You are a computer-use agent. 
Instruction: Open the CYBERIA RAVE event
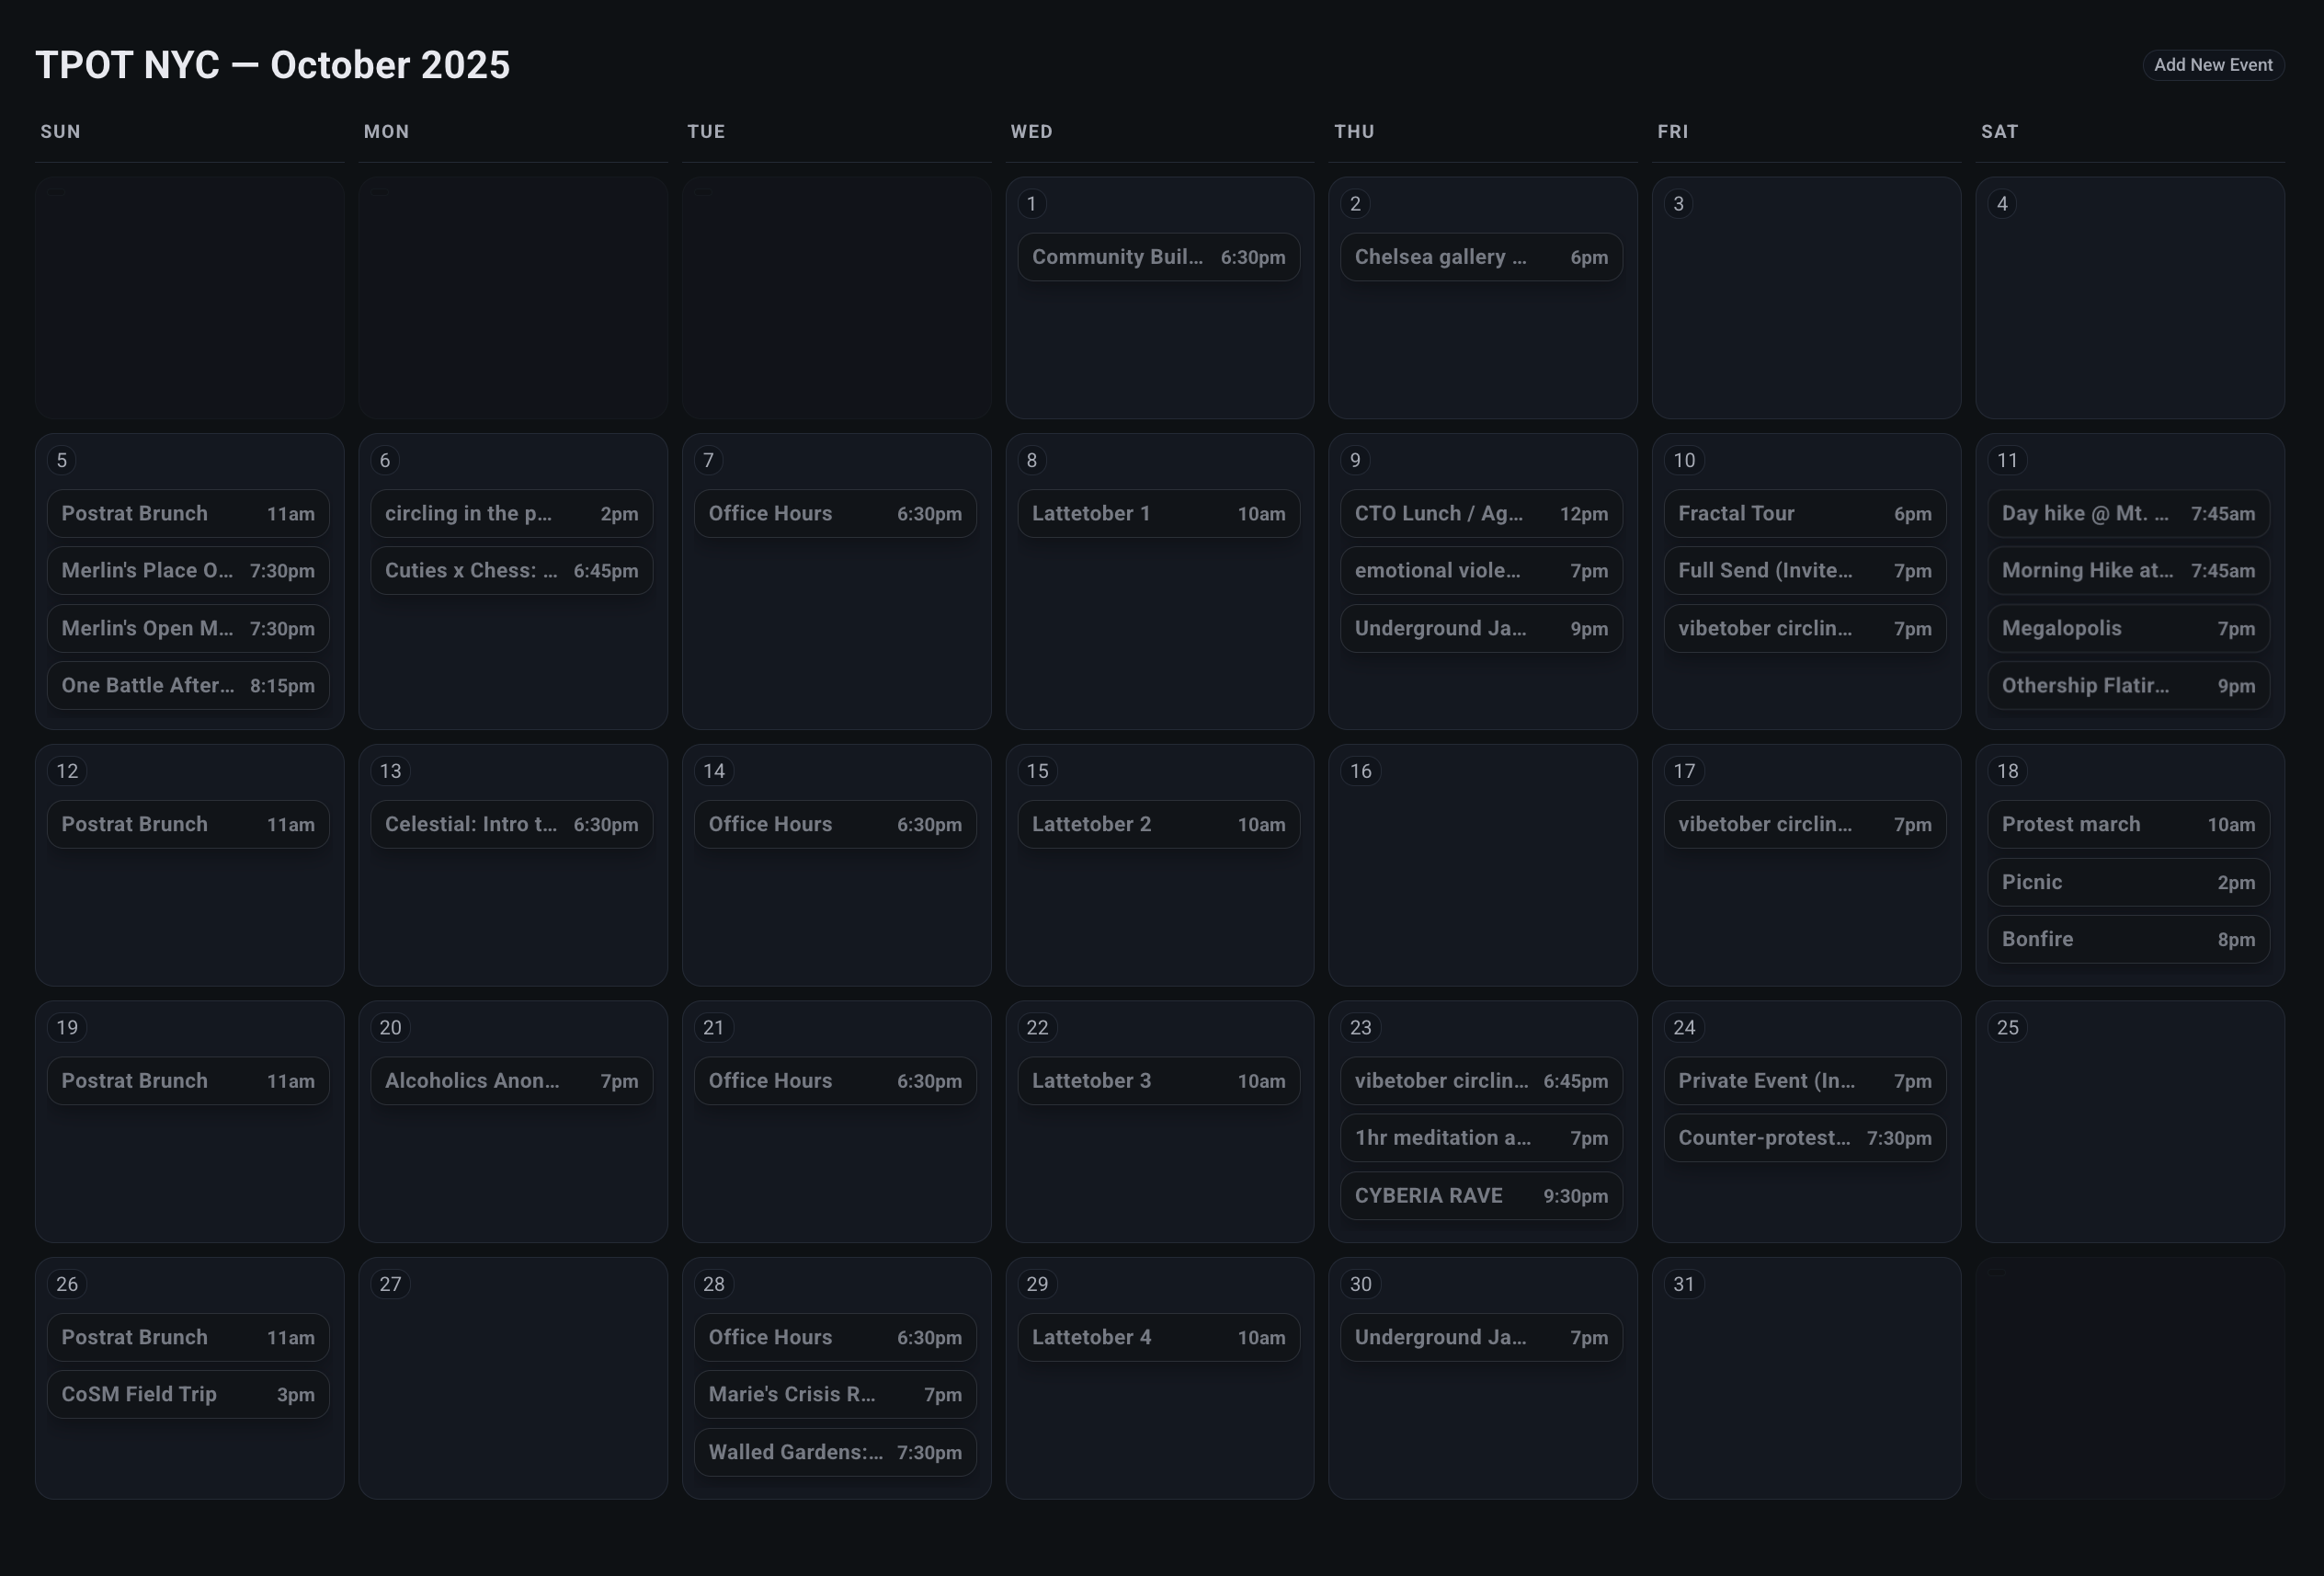[x=1481, y=1195]
